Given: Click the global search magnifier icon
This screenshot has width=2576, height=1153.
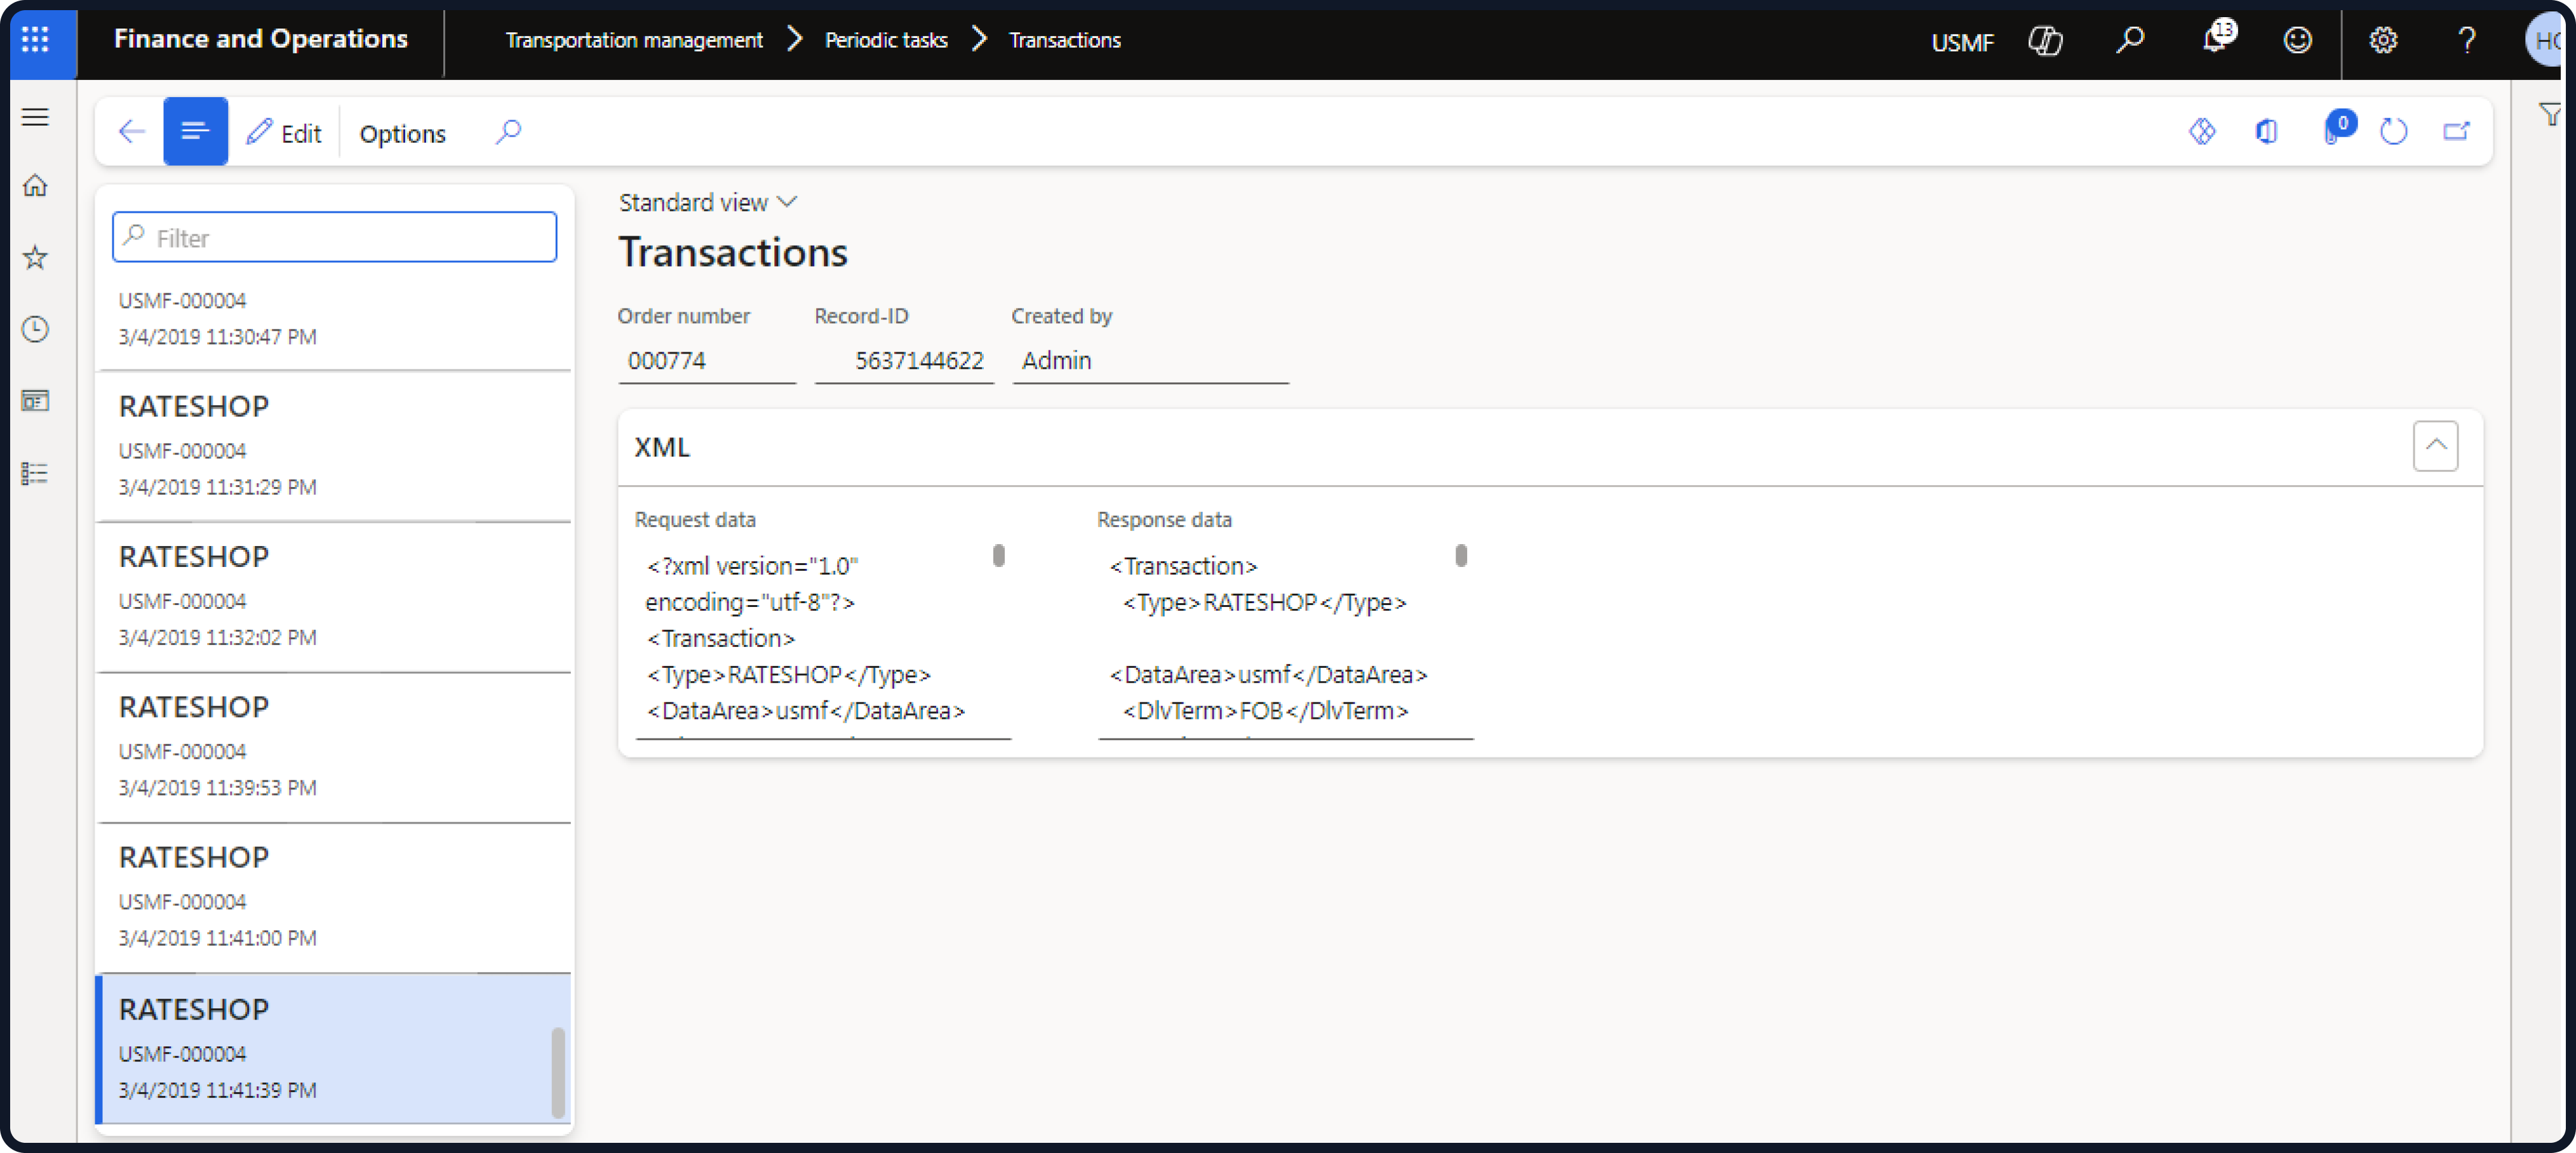Looking at the screenshot, I should click(x=2130, y=40).
